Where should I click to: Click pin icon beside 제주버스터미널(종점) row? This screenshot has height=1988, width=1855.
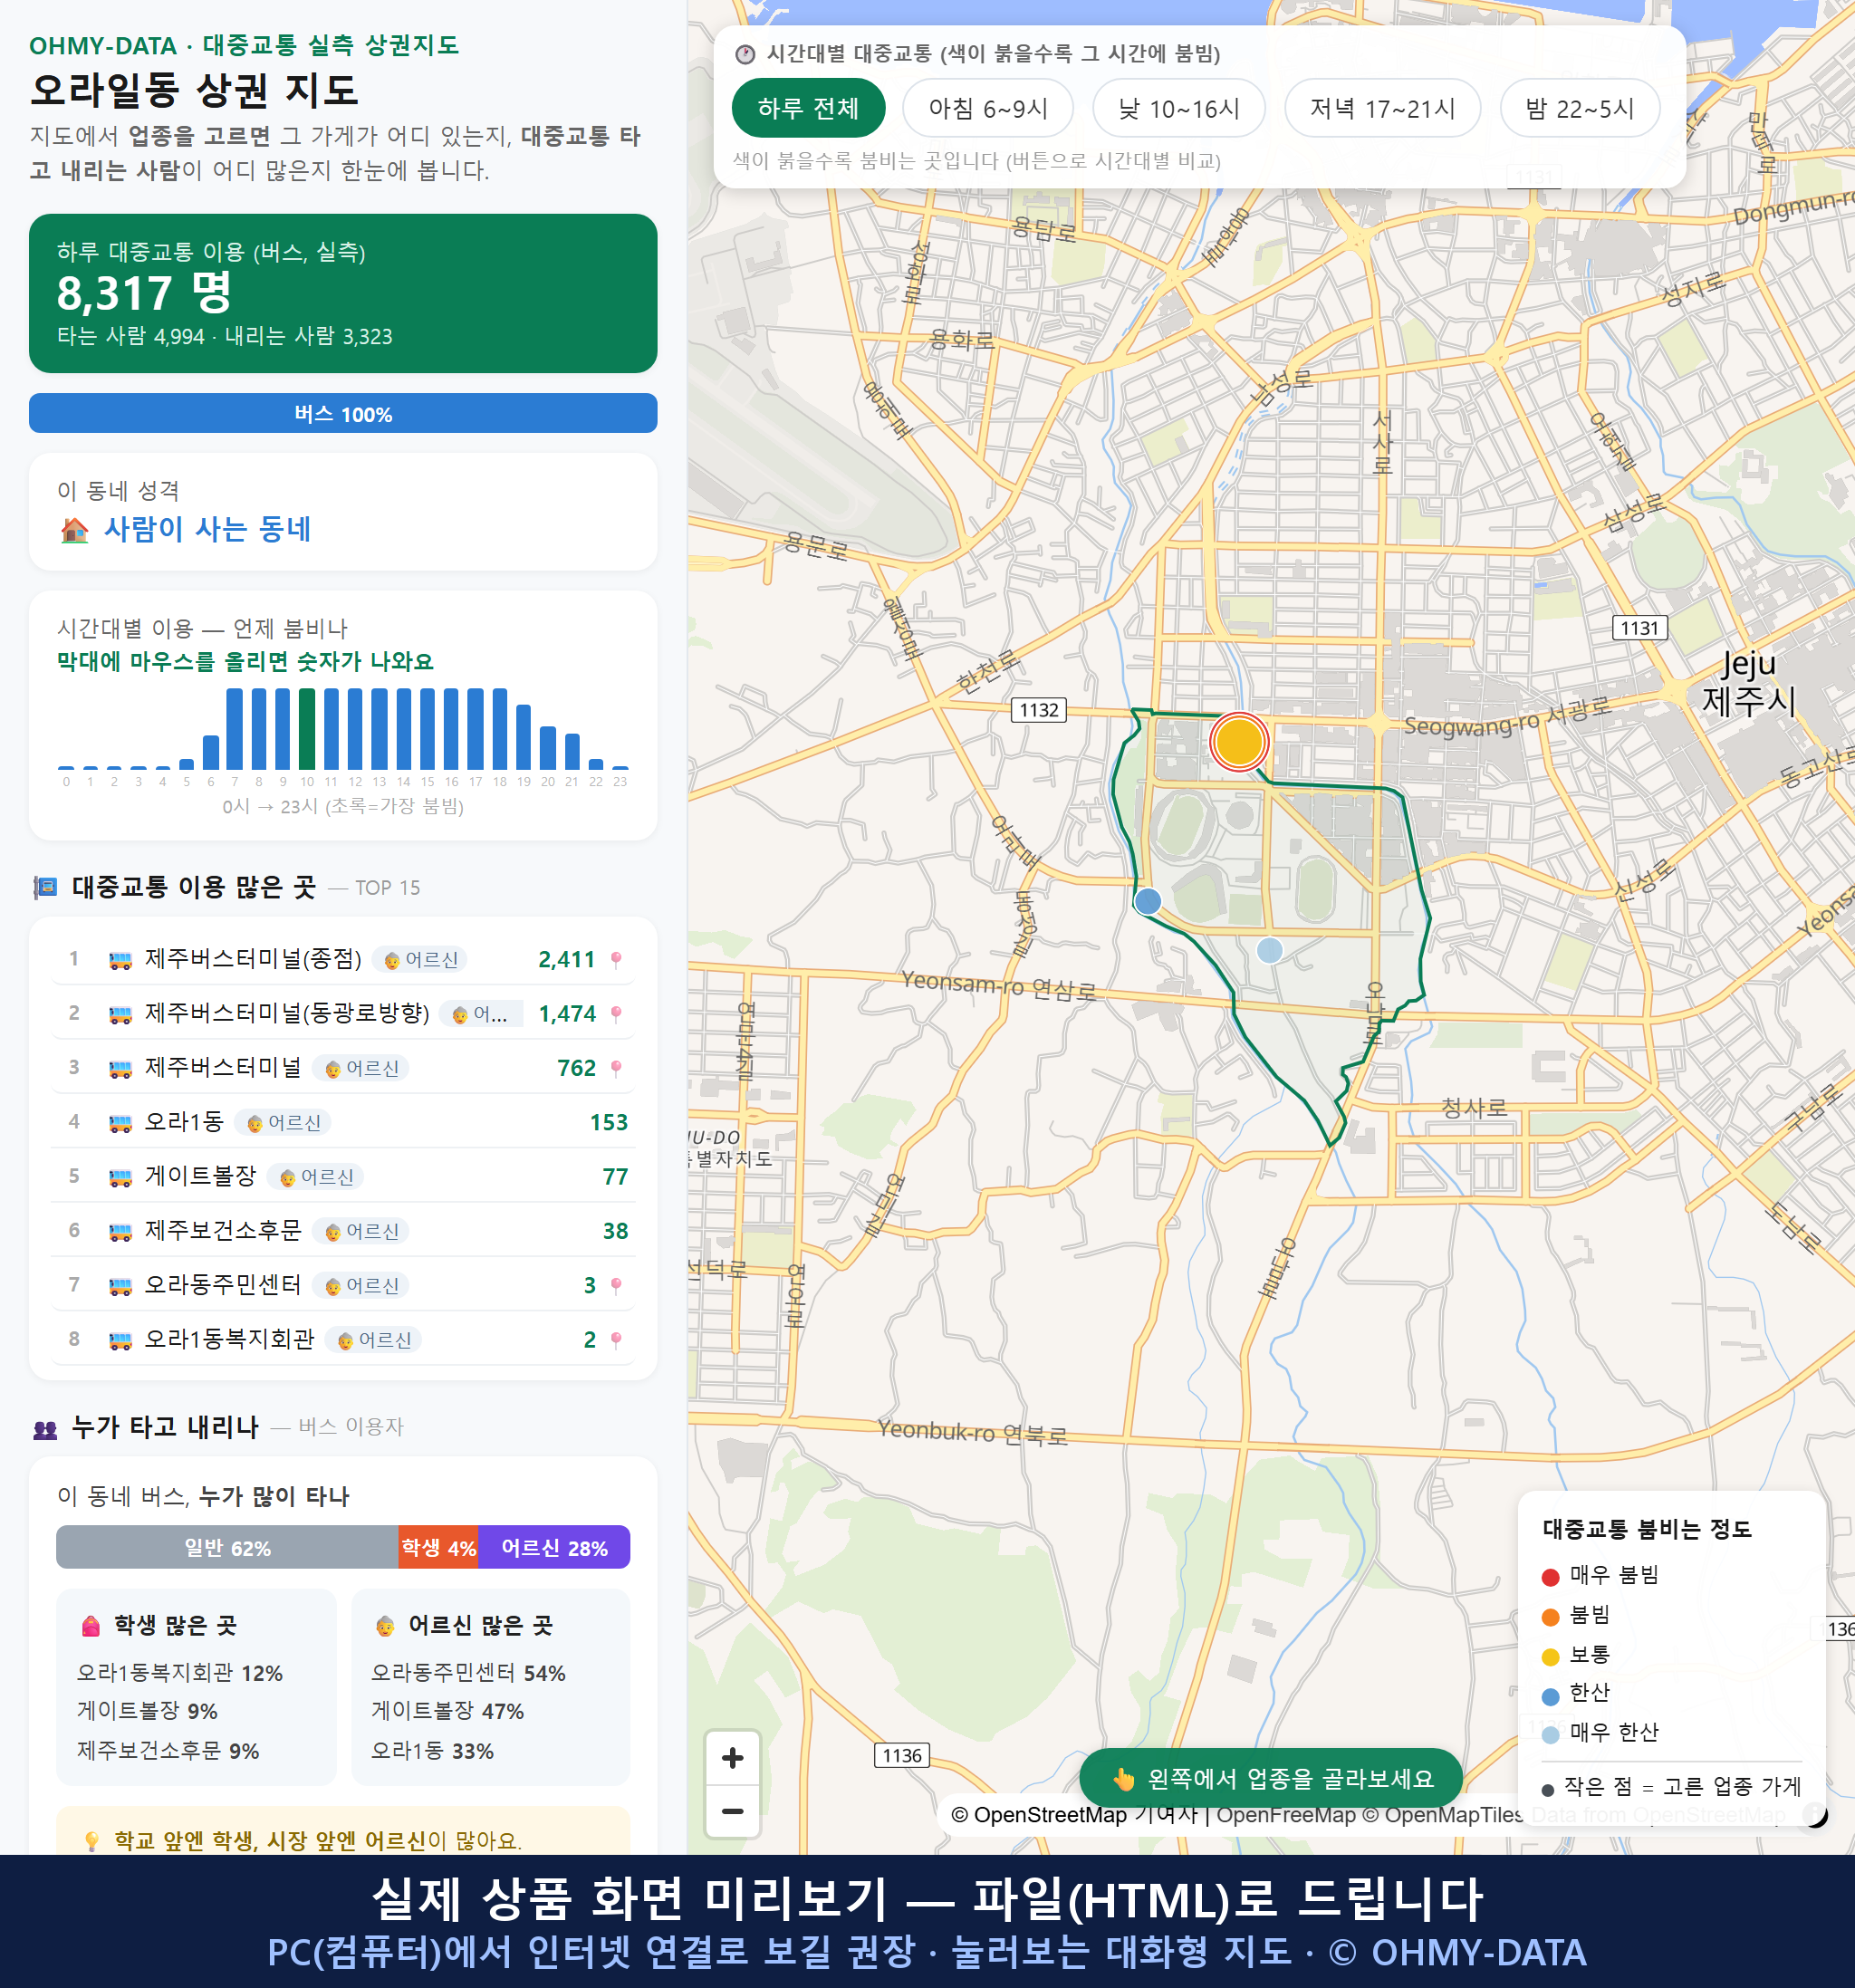tap(616, 960)
